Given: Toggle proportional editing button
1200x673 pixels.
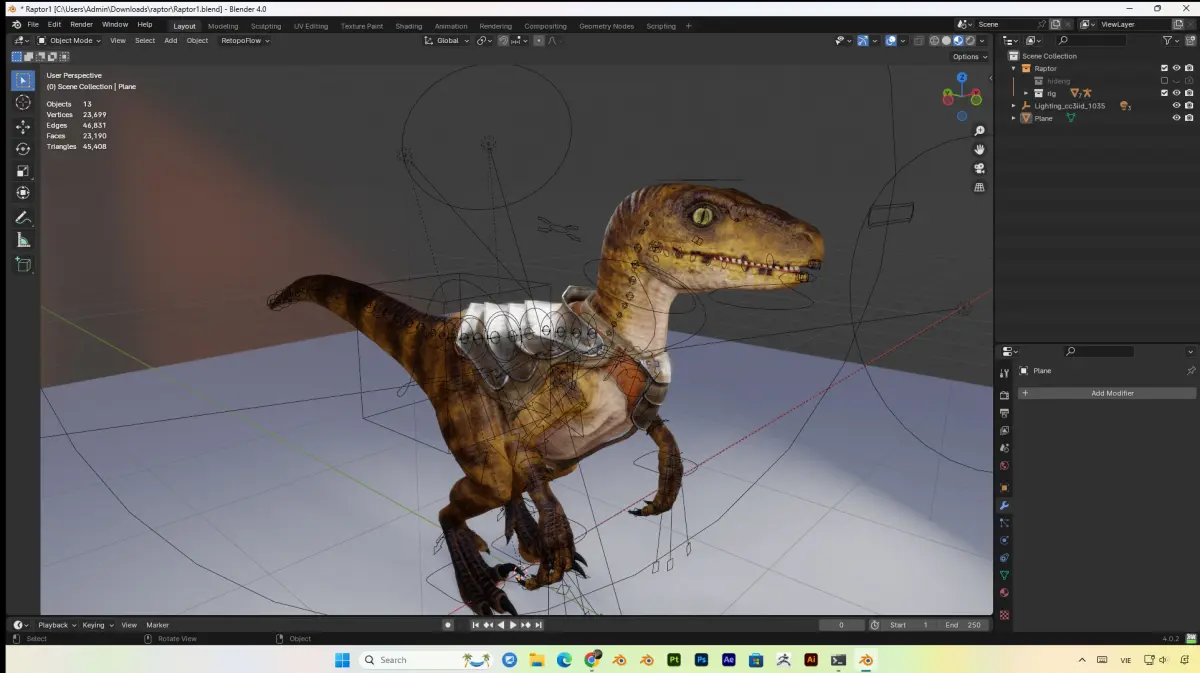Looking at the screenshot, I should [x=539, y=41].
